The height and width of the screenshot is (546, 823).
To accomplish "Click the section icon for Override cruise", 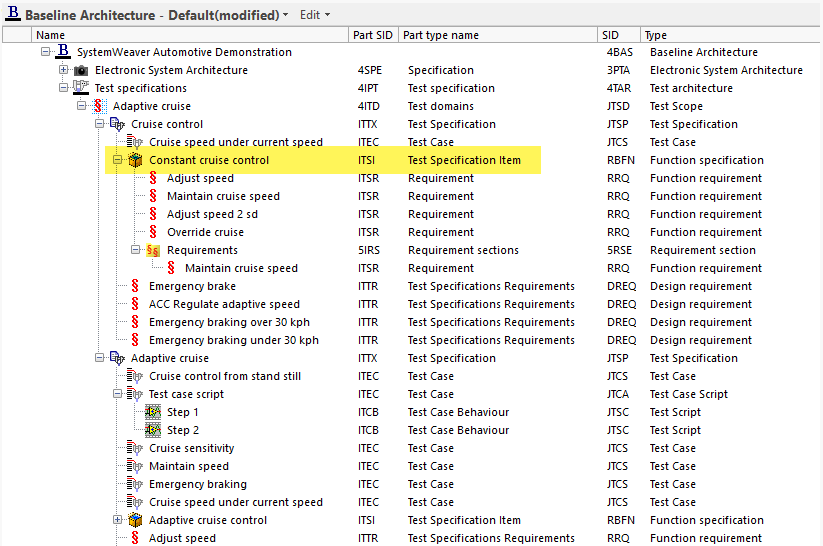I will [x=153, y=232].
